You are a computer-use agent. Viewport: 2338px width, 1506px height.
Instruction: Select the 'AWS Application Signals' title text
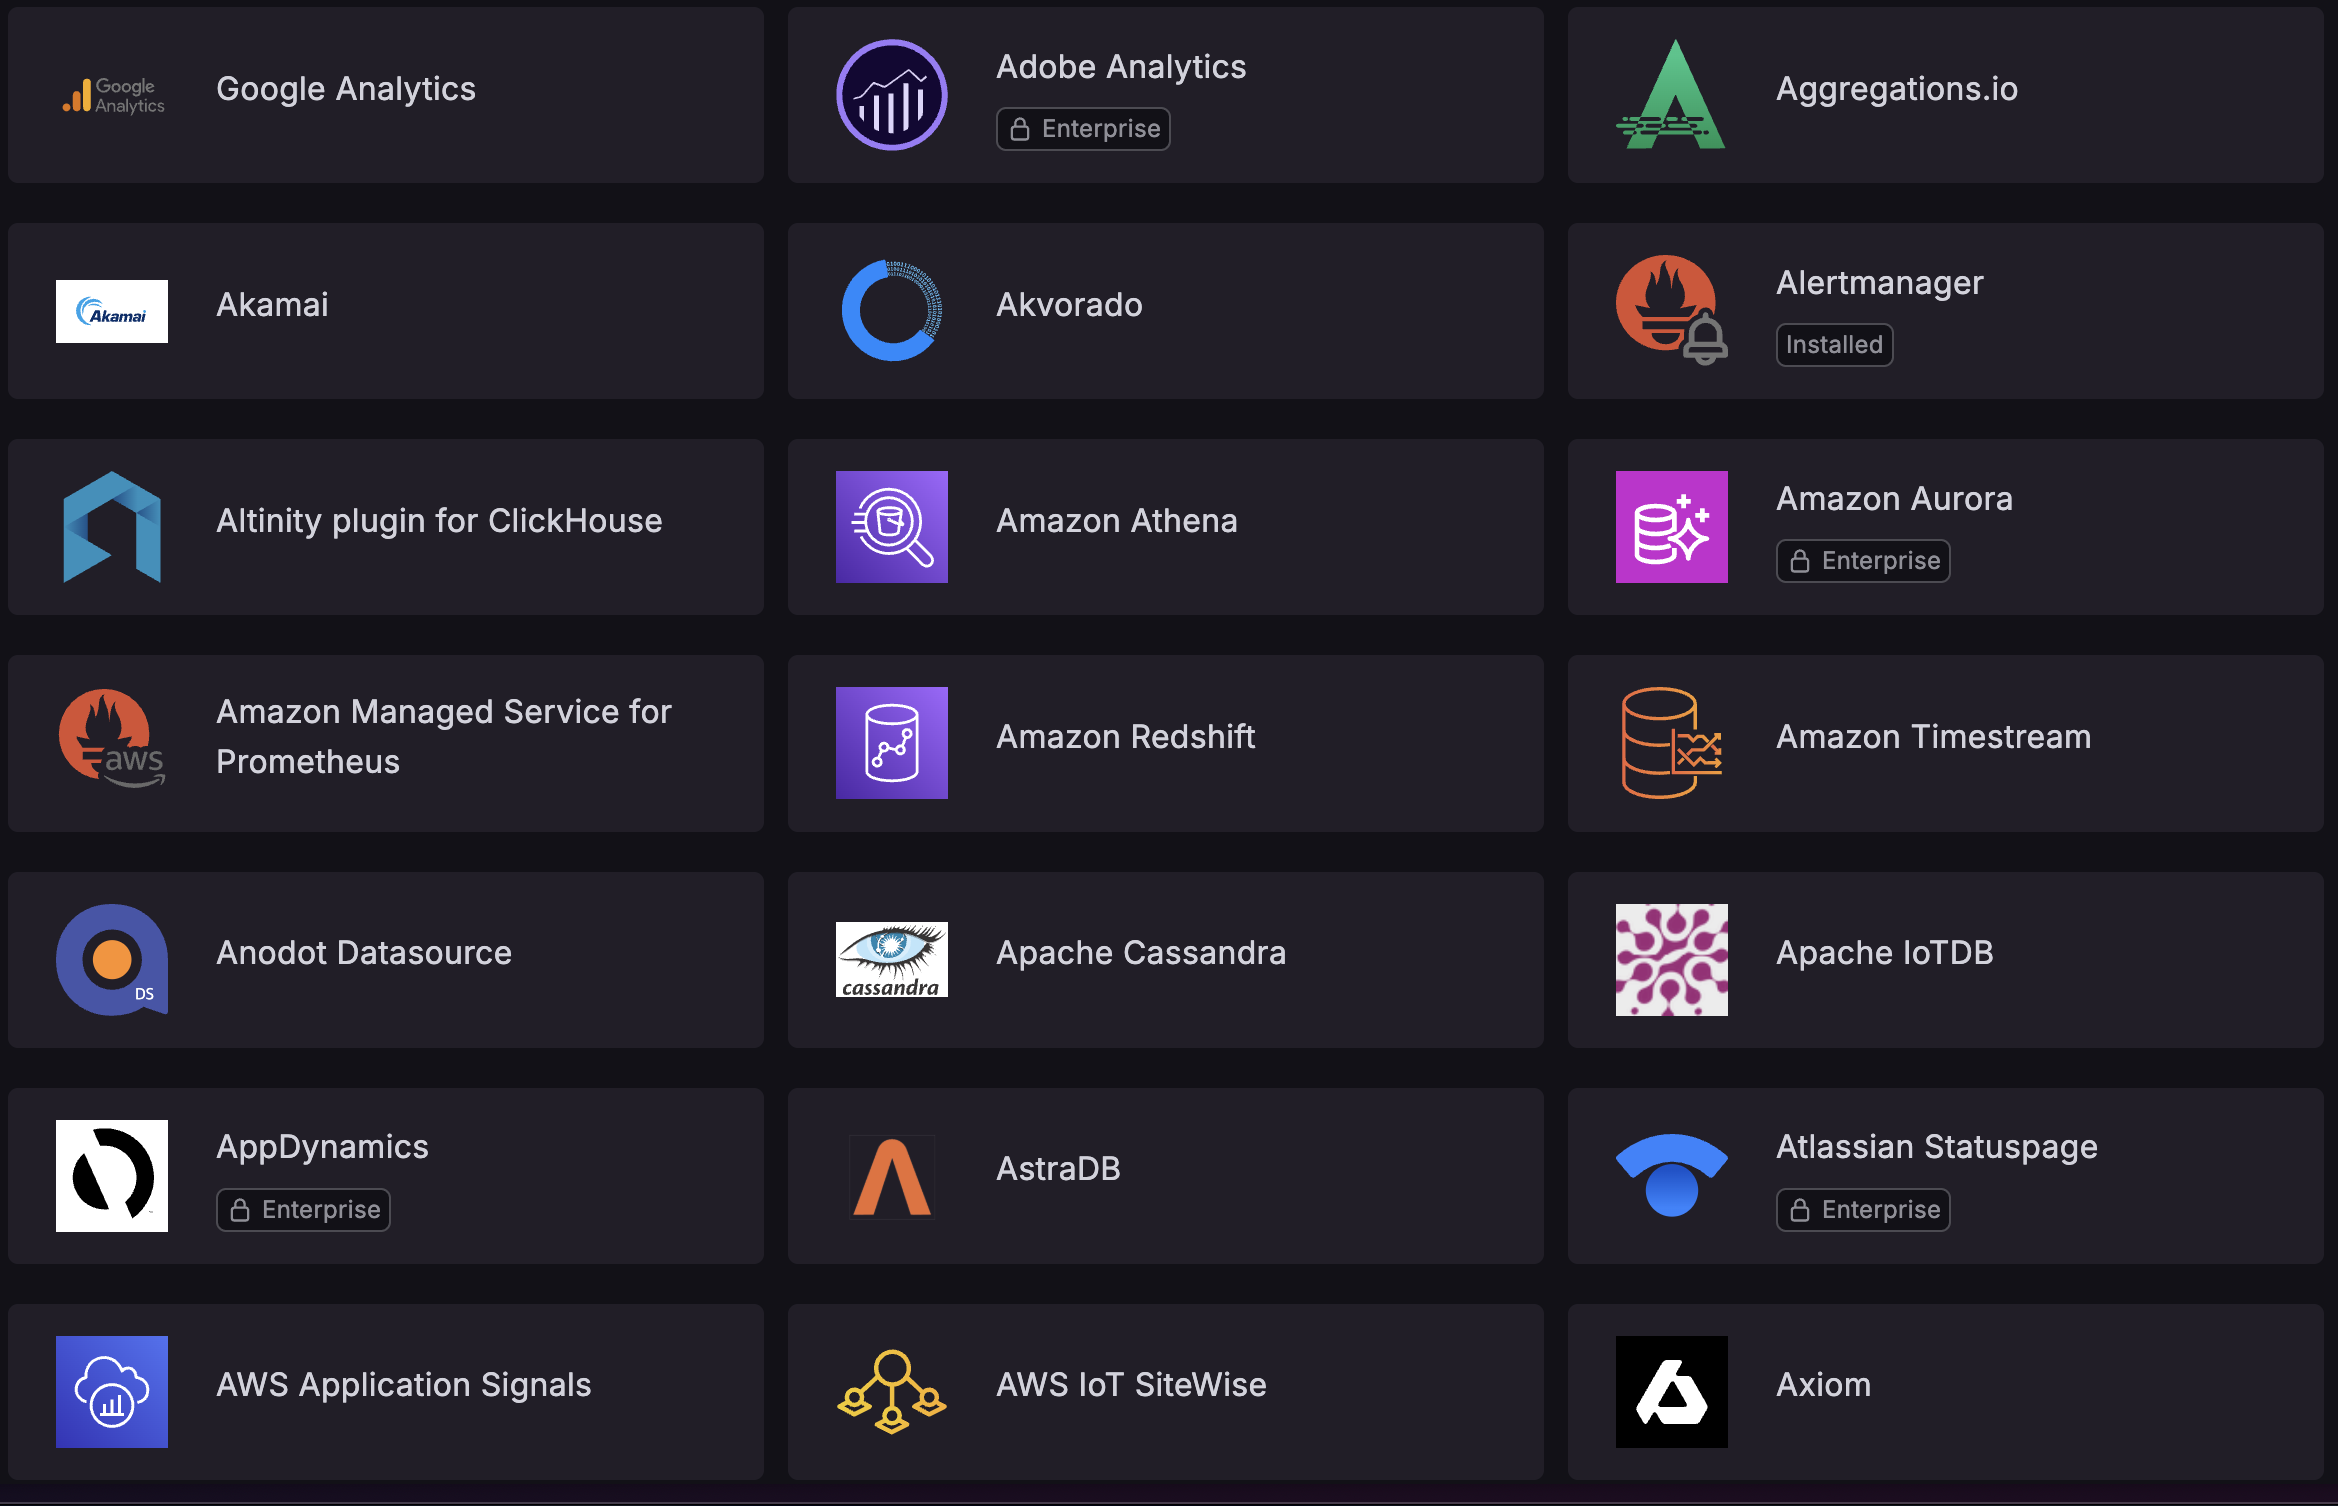tap(404, 1385)
